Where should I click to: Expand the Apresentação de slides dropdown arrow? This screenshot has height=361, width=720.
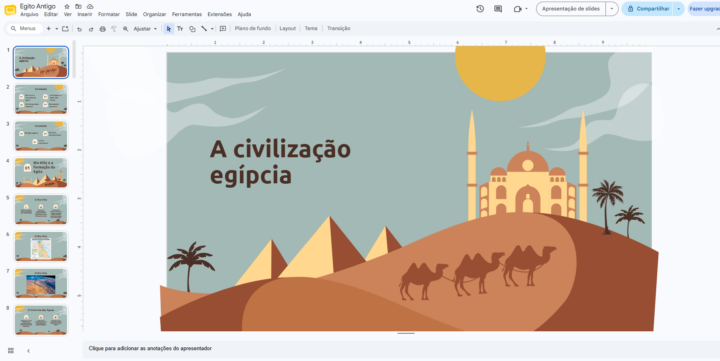click(612, 9)
